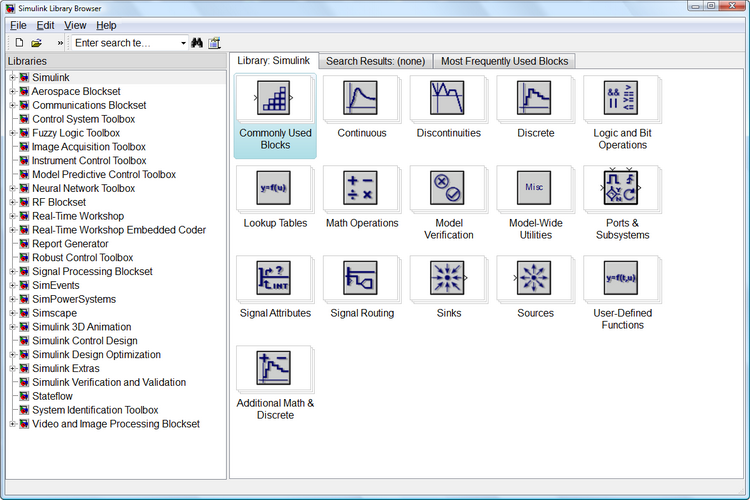Select Image Acquisition Toolbox in tree

point(89,147)
